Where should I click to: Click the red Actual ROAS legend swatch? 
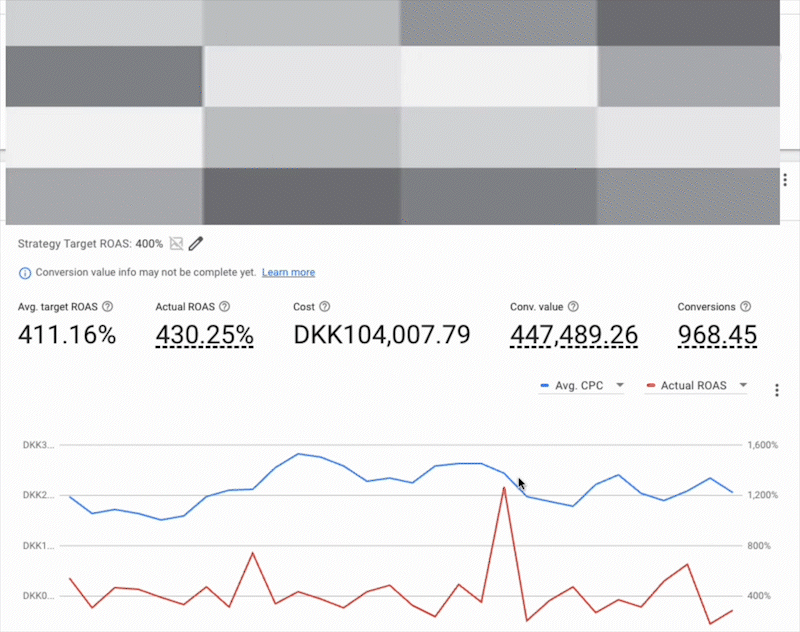click(651, 385)
